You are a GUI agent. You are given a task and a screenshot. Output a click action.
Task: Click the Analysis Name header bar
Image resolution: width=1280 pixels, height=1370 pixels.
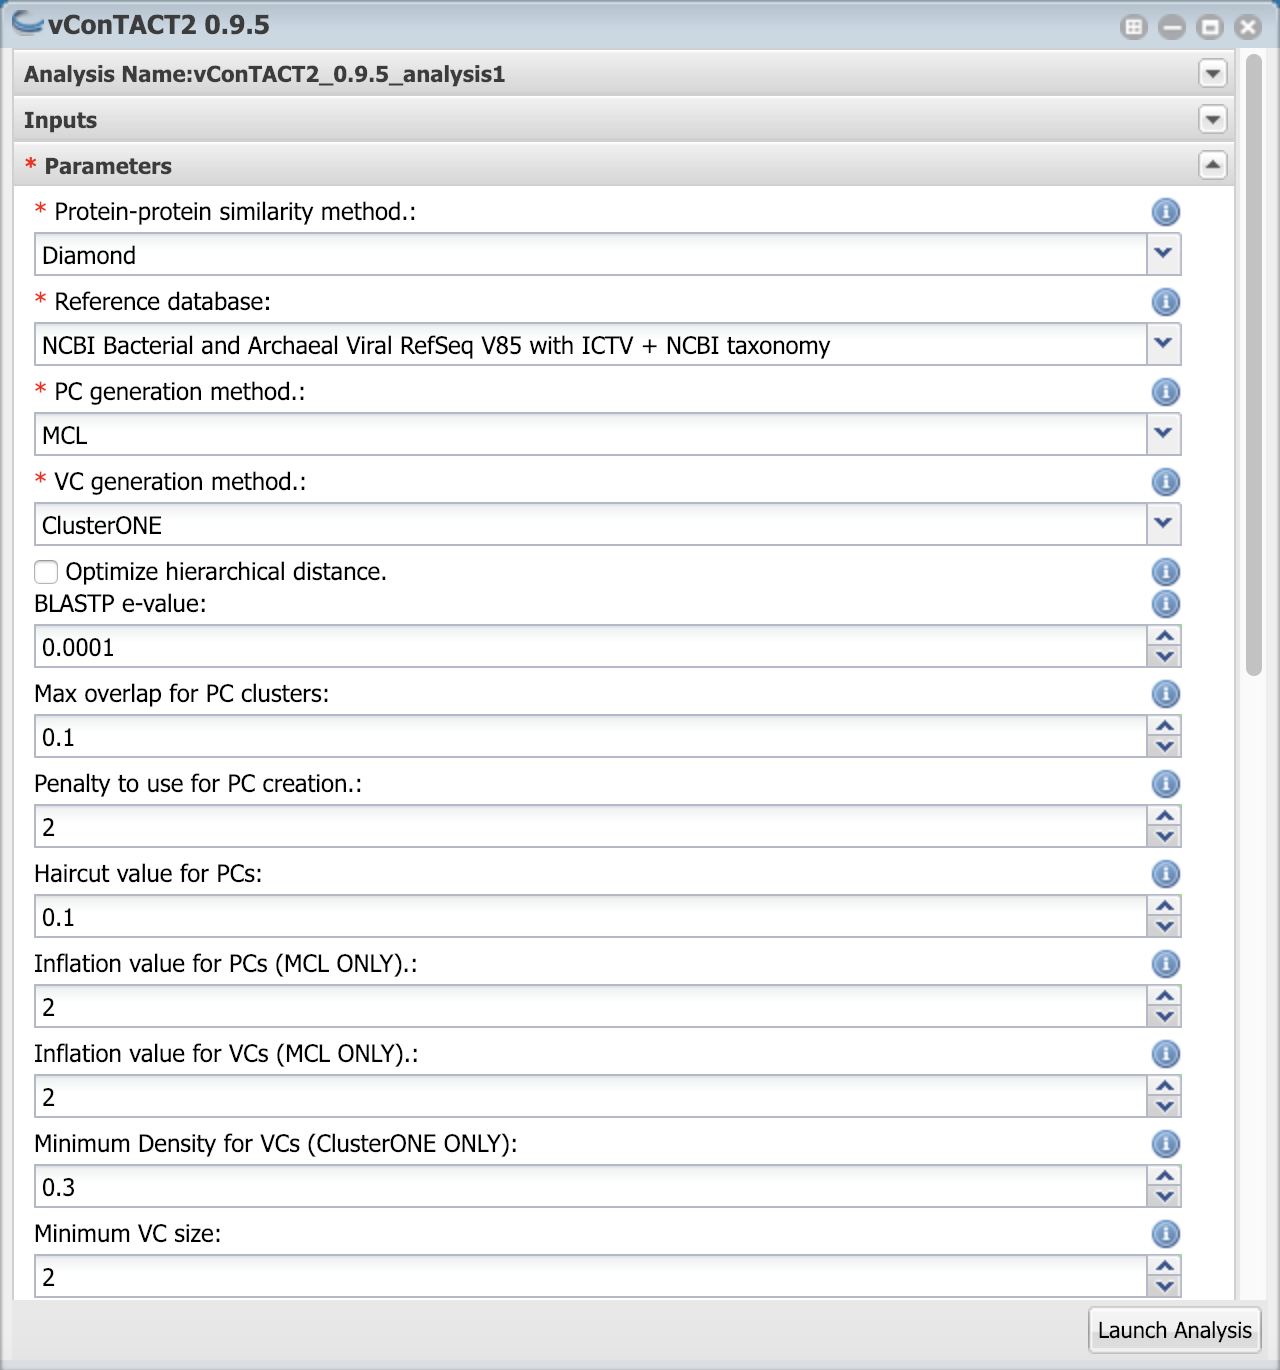600,74
